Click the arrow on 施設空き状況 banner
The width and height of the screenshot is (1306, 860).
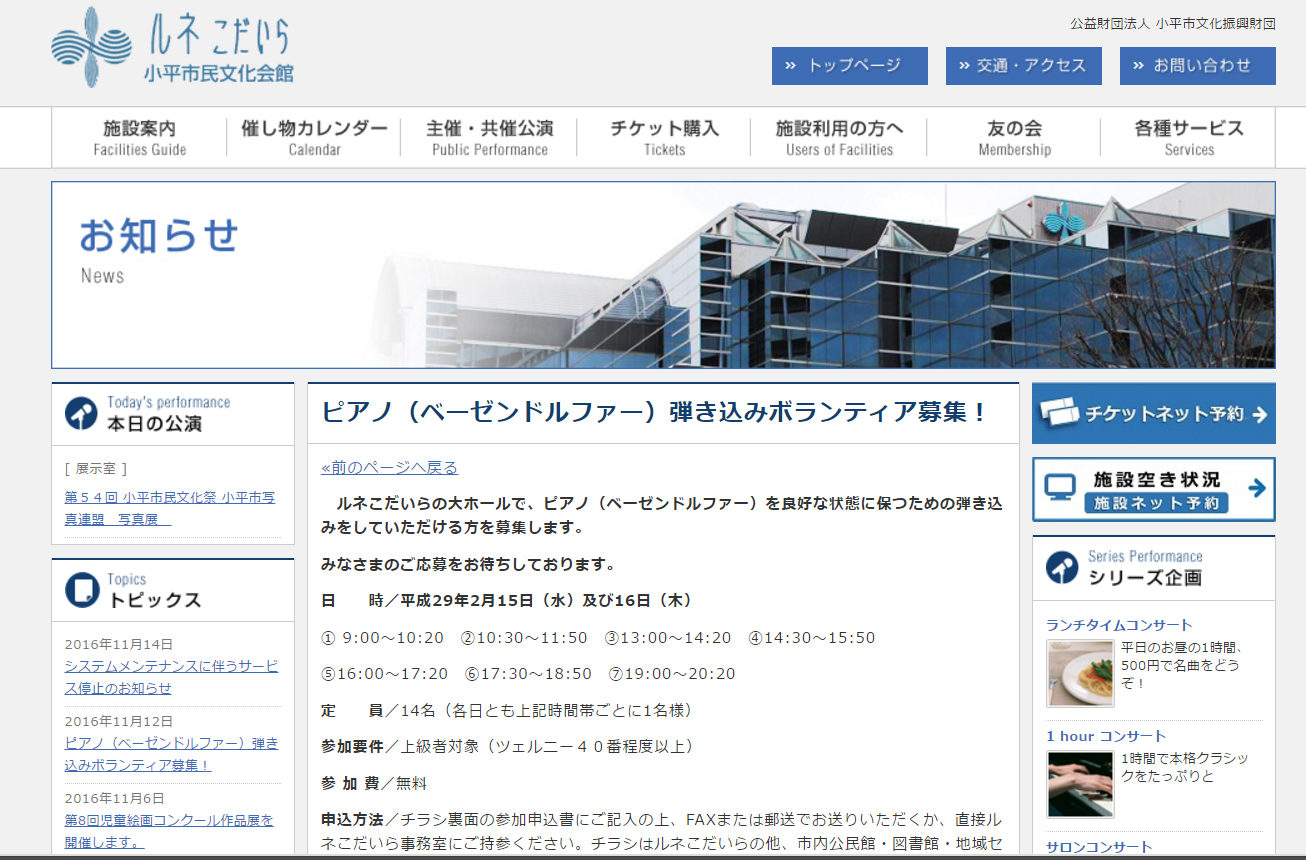click(1257, 488)
